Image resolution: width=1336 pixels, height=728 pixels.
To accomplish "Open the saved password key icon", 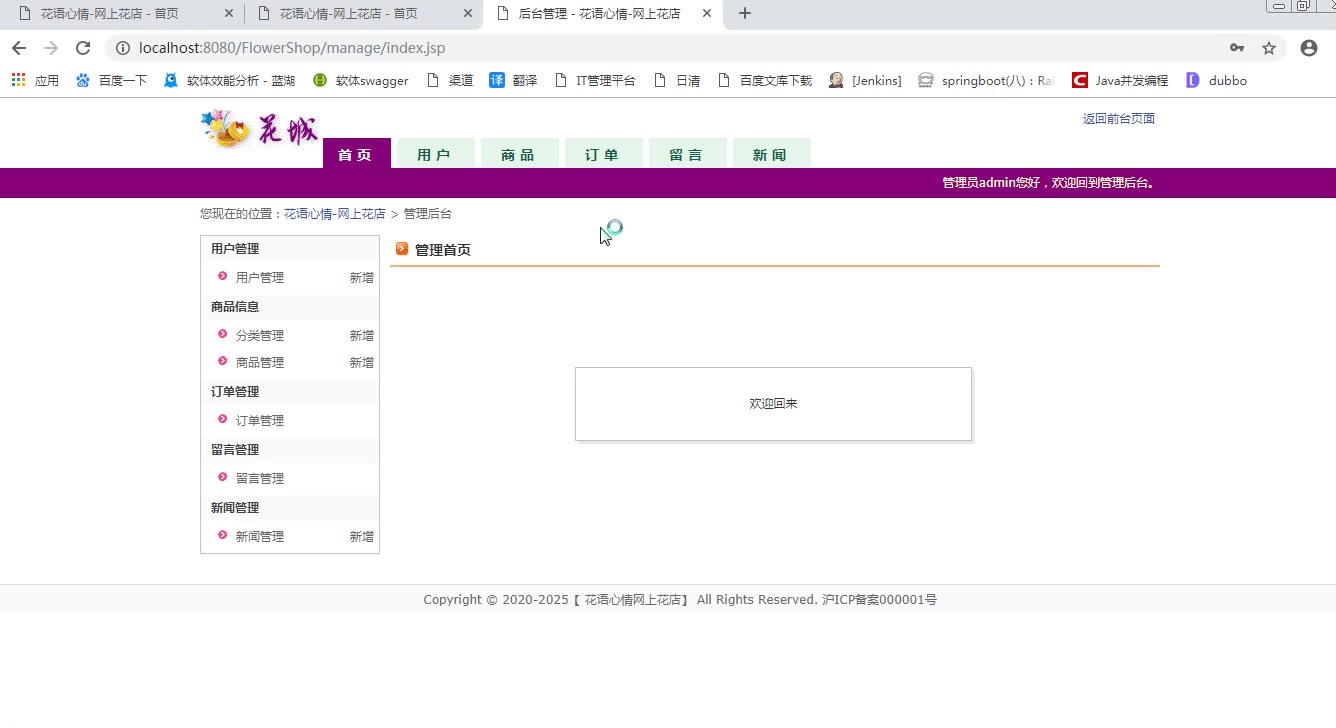I will tap(1237, 48).
